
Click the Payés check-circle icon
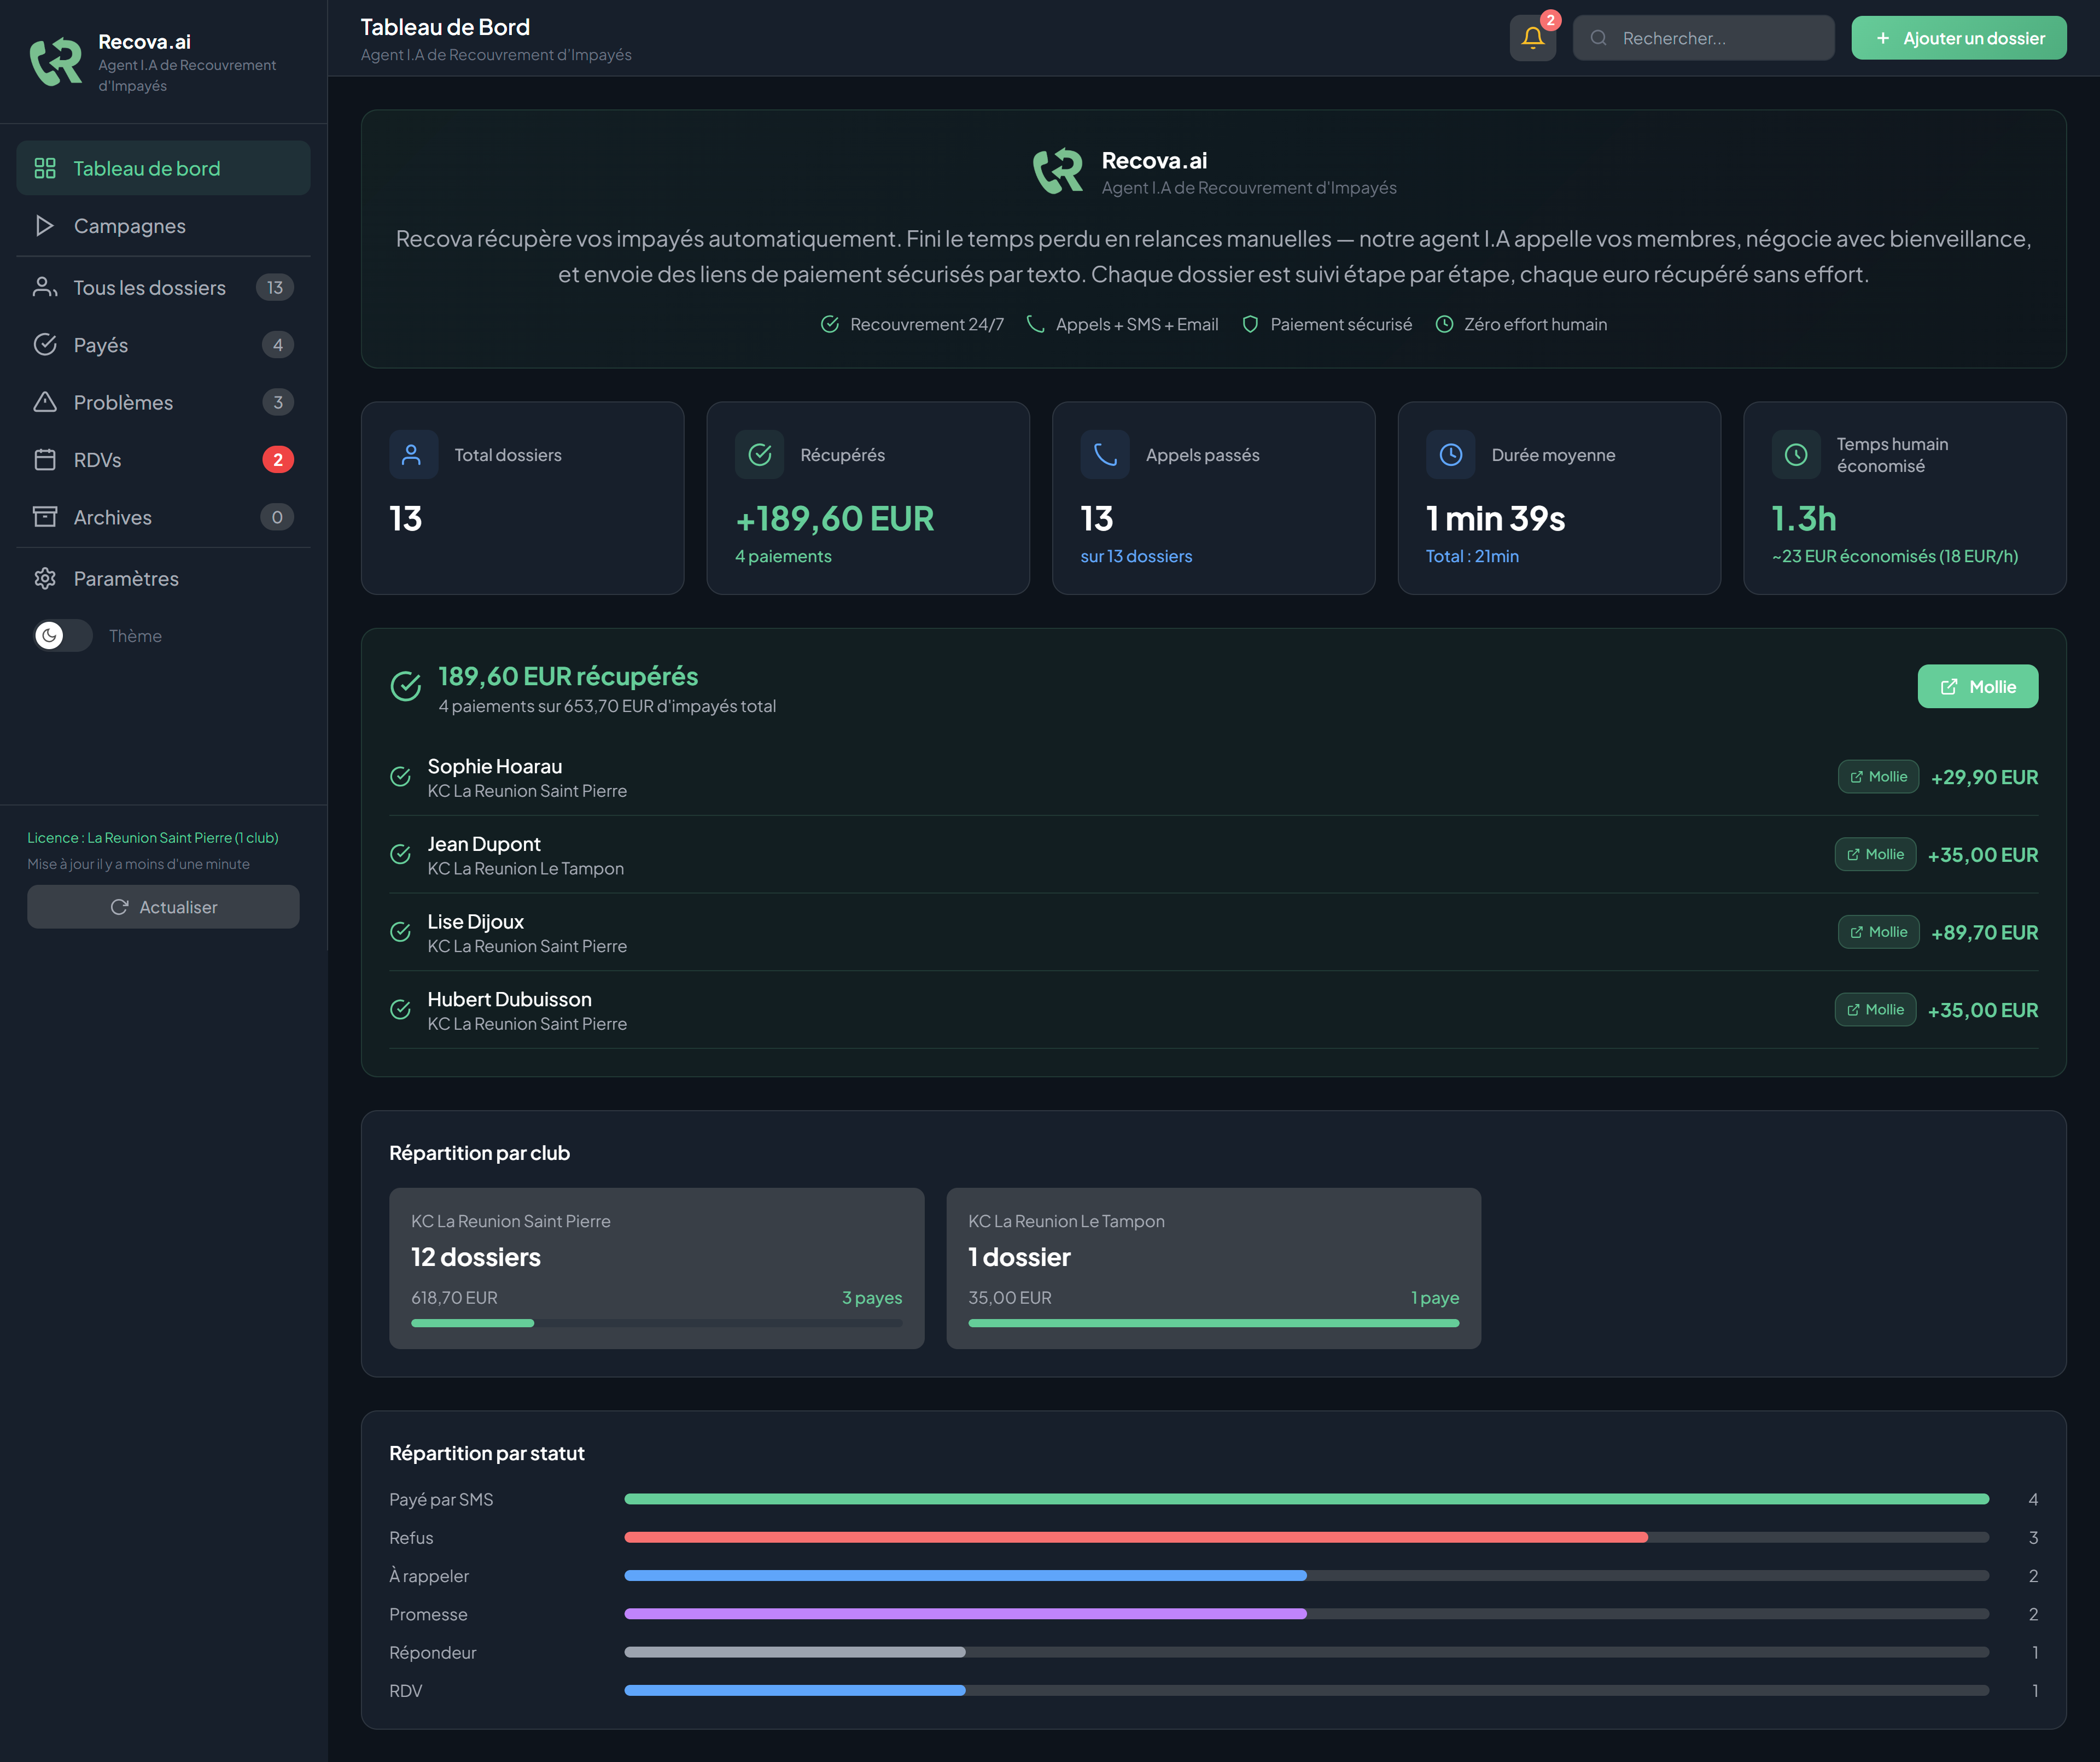(x=45, y=345)
